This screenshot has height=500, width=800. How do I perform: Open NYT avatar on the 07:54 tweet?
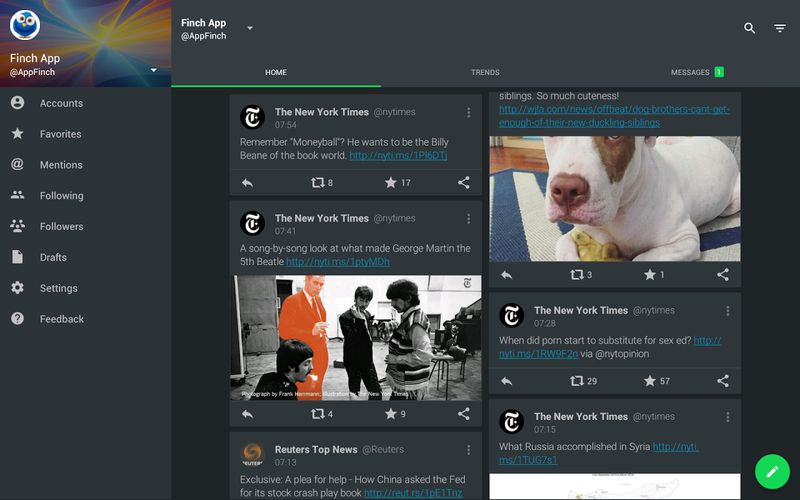click(x=253, y=117)
